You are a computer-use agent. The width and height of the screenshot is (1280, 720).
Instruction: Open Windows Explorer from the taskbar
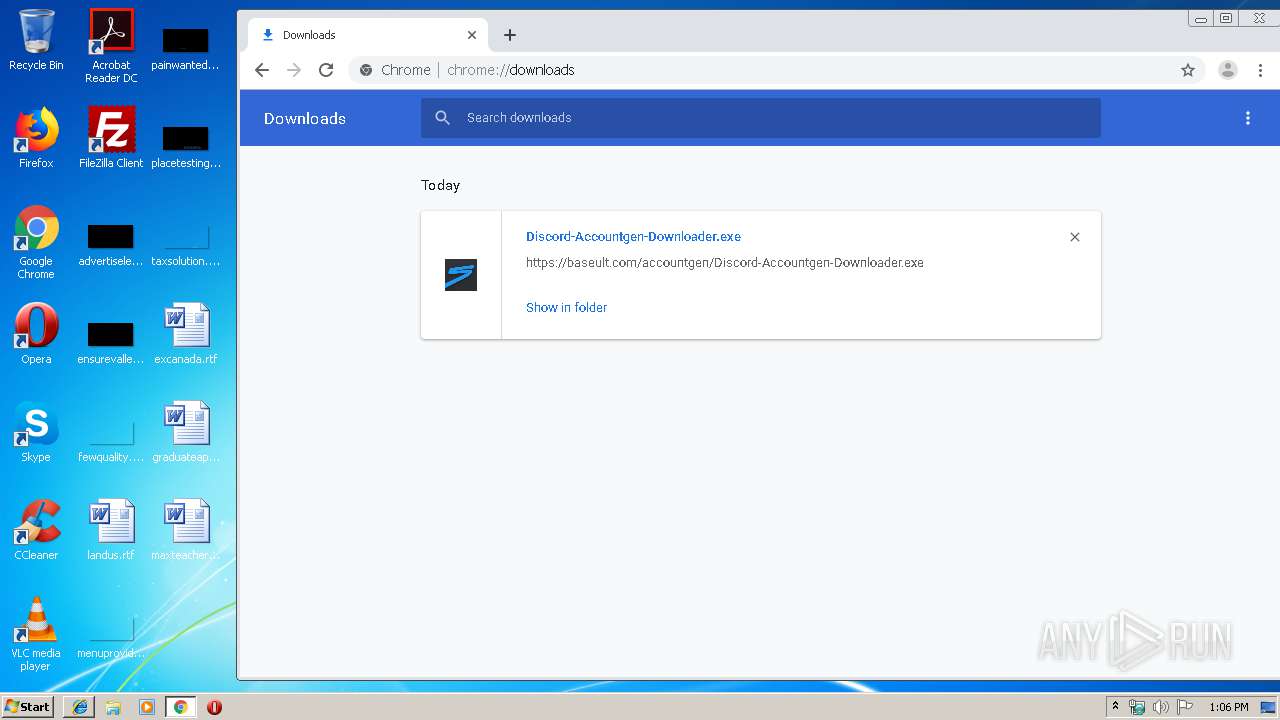[x=113, y=707]
